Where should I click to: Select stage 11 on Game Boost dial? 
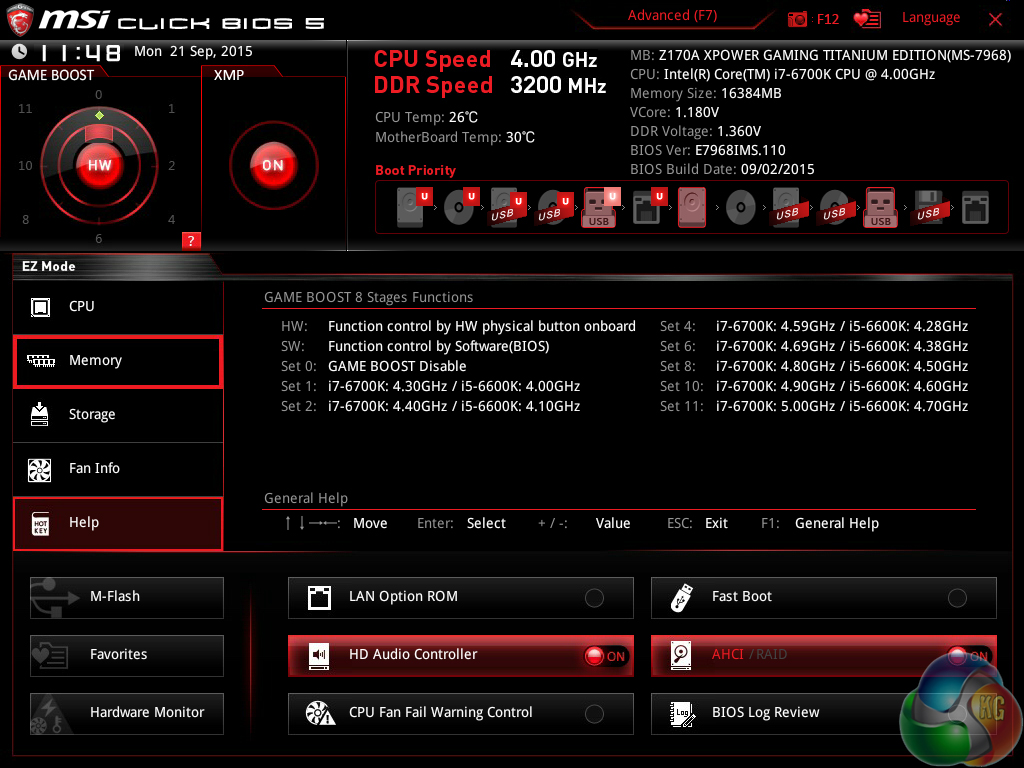point(25,109)
